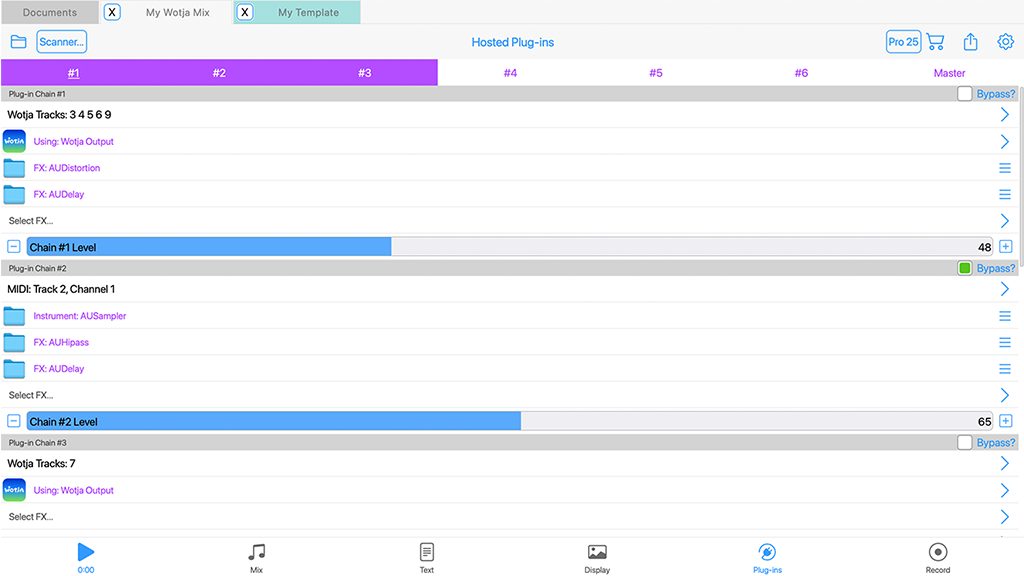Open the settings gear icon
The height and width of the screenshot is (576, 1024).
click(1005, 42)
